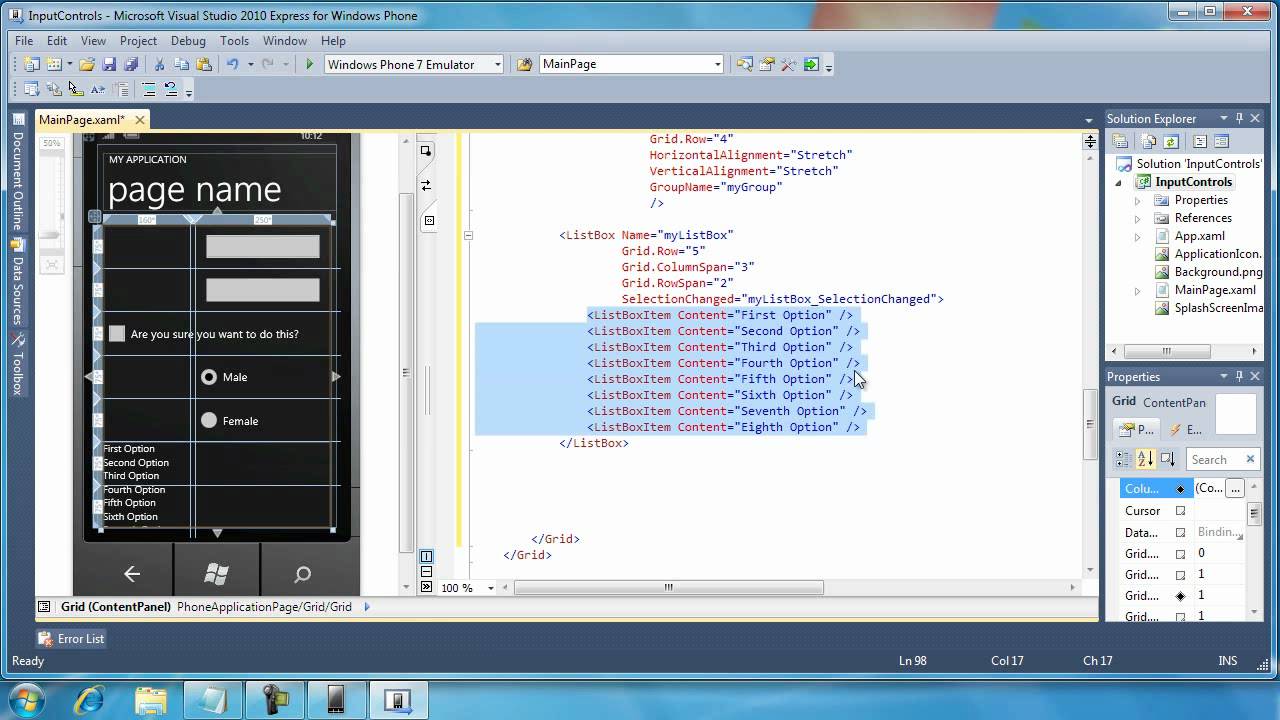Collapse the ListBox XAML region
This screenshot has width=1280, height=720.
(x=467, y=235)
